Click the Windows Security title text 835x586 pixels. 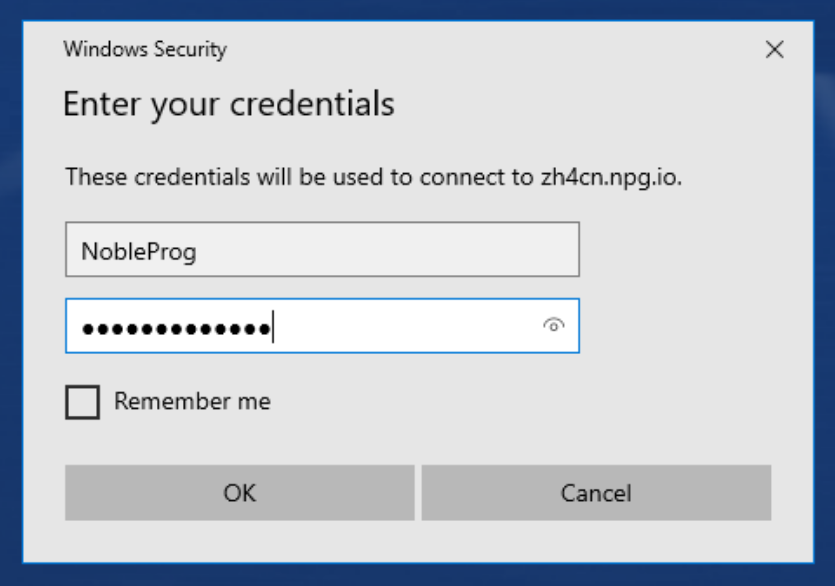[145, 50]
